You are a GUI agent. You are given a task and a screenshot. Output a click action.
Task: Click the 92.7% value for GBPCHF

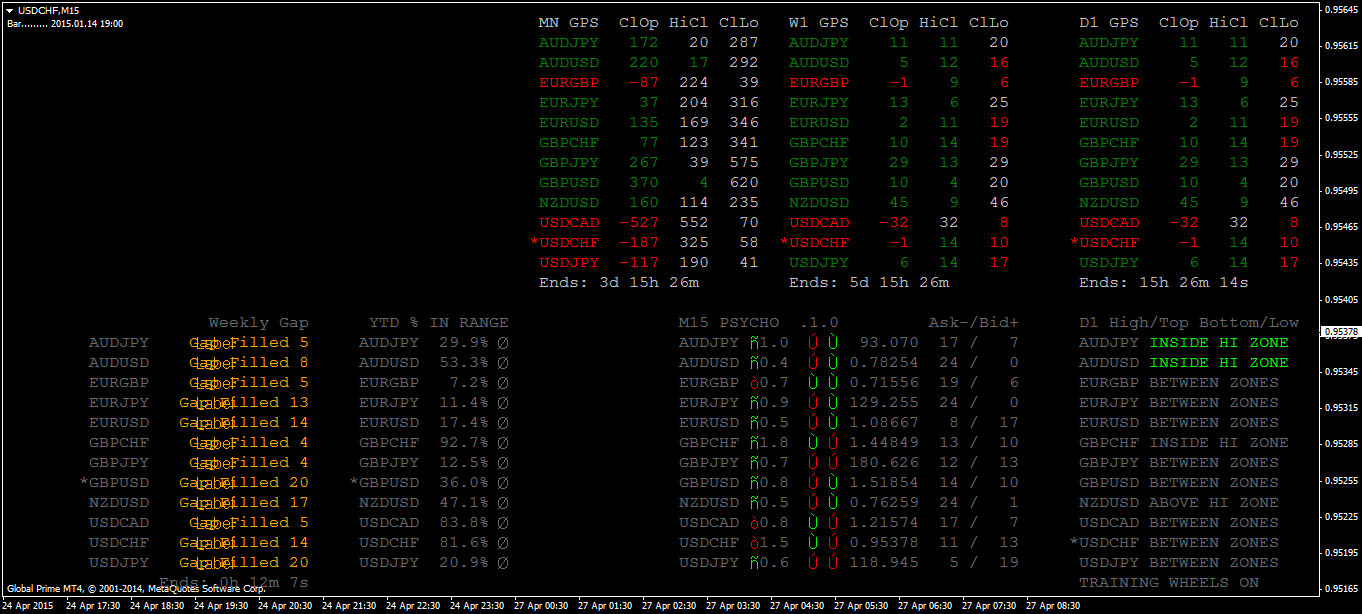[464, 442]
